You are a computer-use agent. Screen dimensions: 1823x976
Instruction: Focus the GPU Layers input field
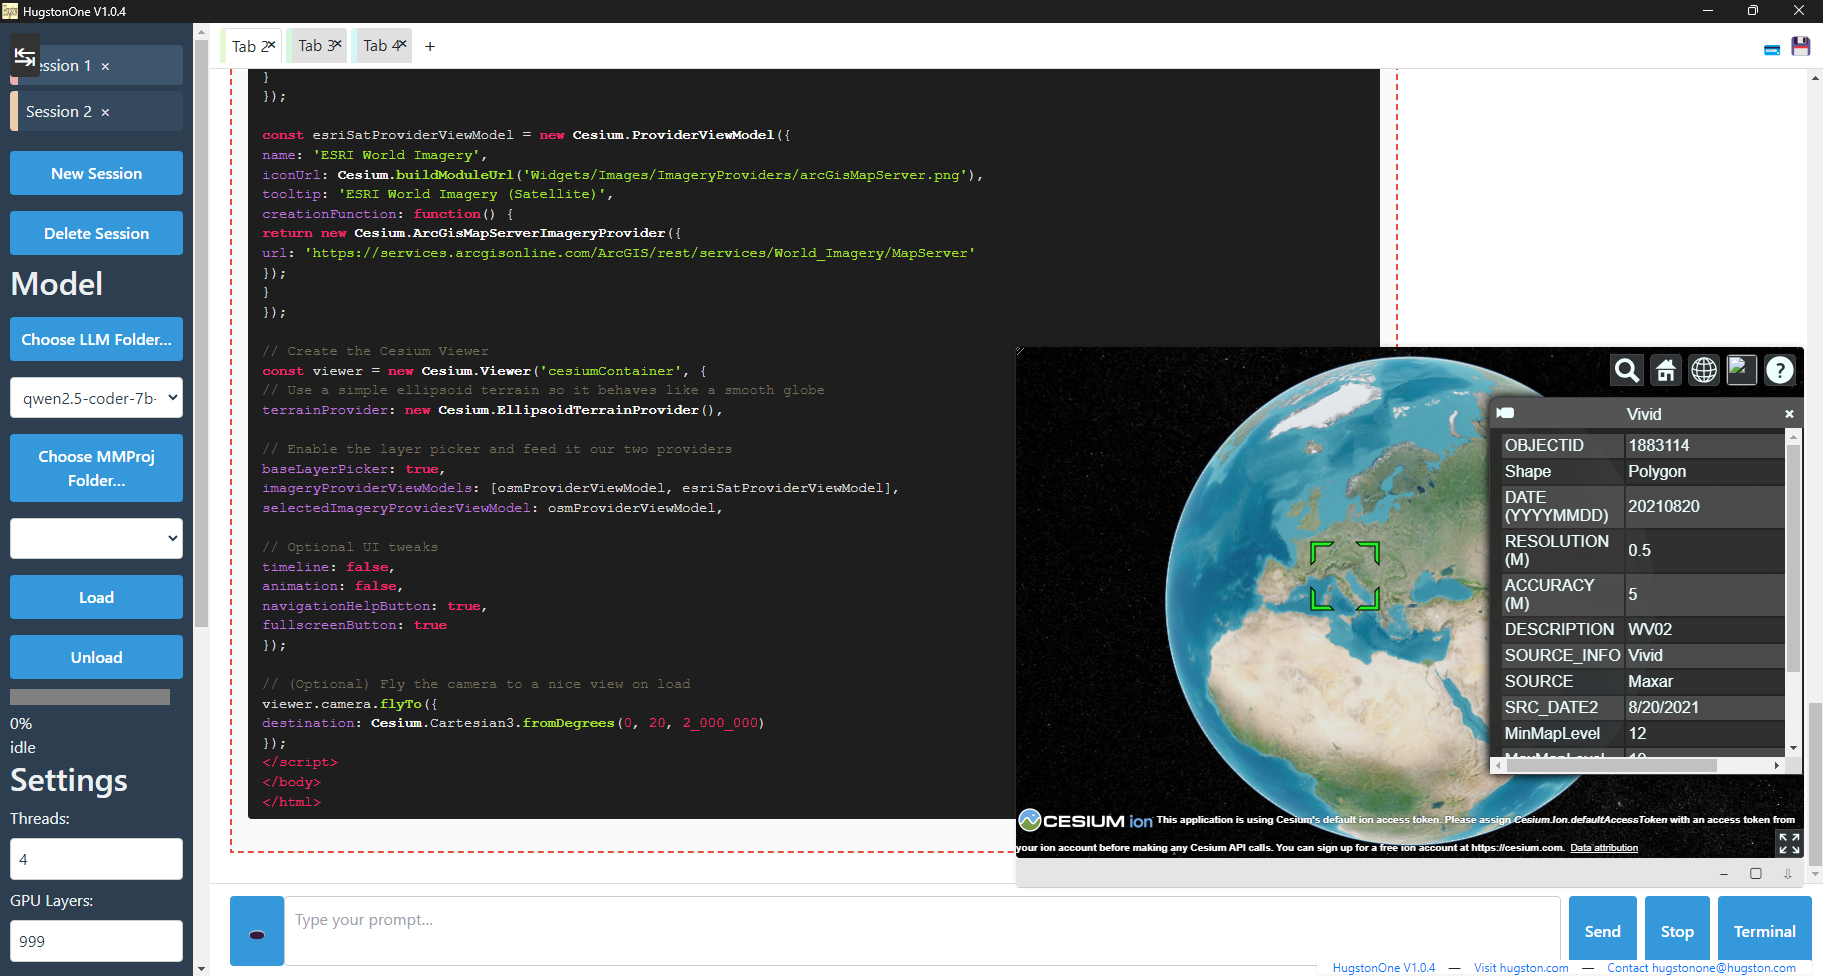(x=96, y=941)
